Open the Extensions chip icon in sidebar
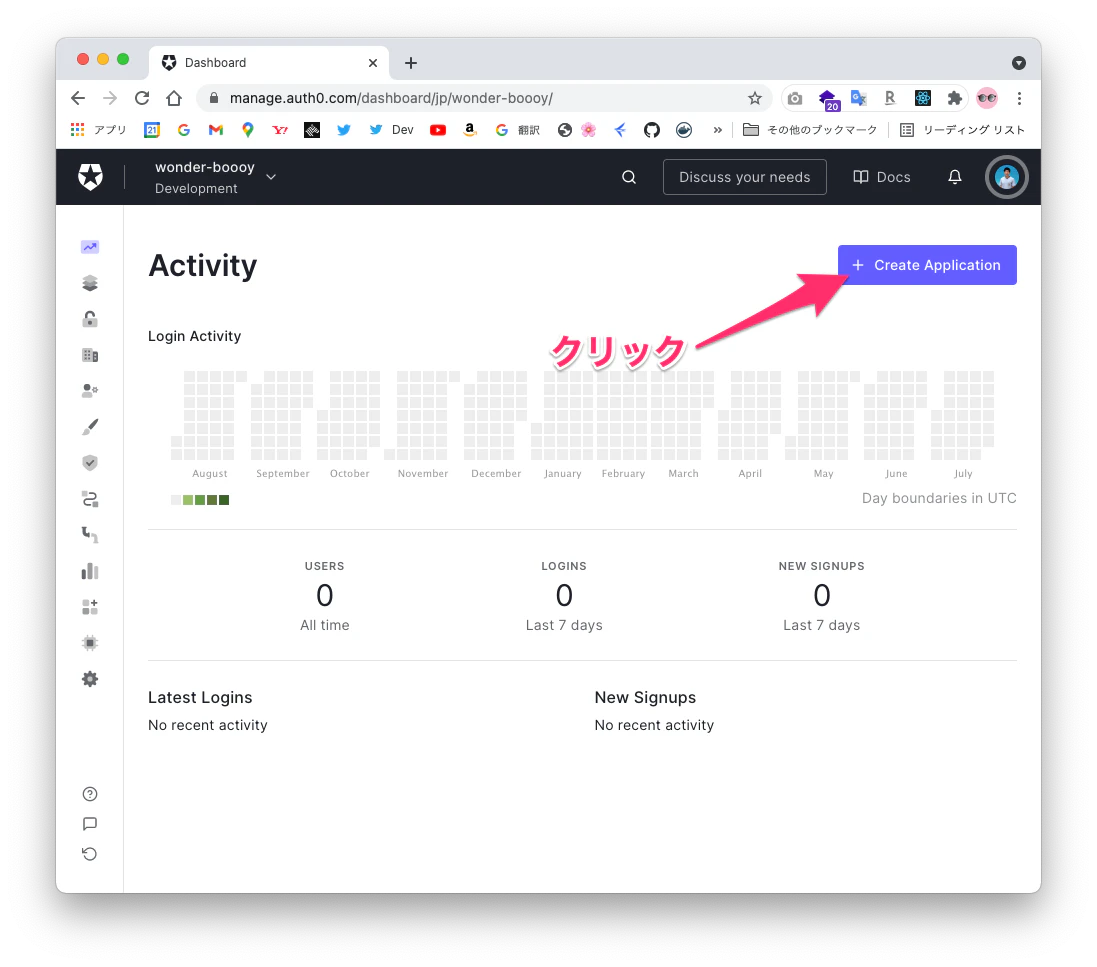The height and width of the screenshot is (967, 1097). (x=90, y=643)
